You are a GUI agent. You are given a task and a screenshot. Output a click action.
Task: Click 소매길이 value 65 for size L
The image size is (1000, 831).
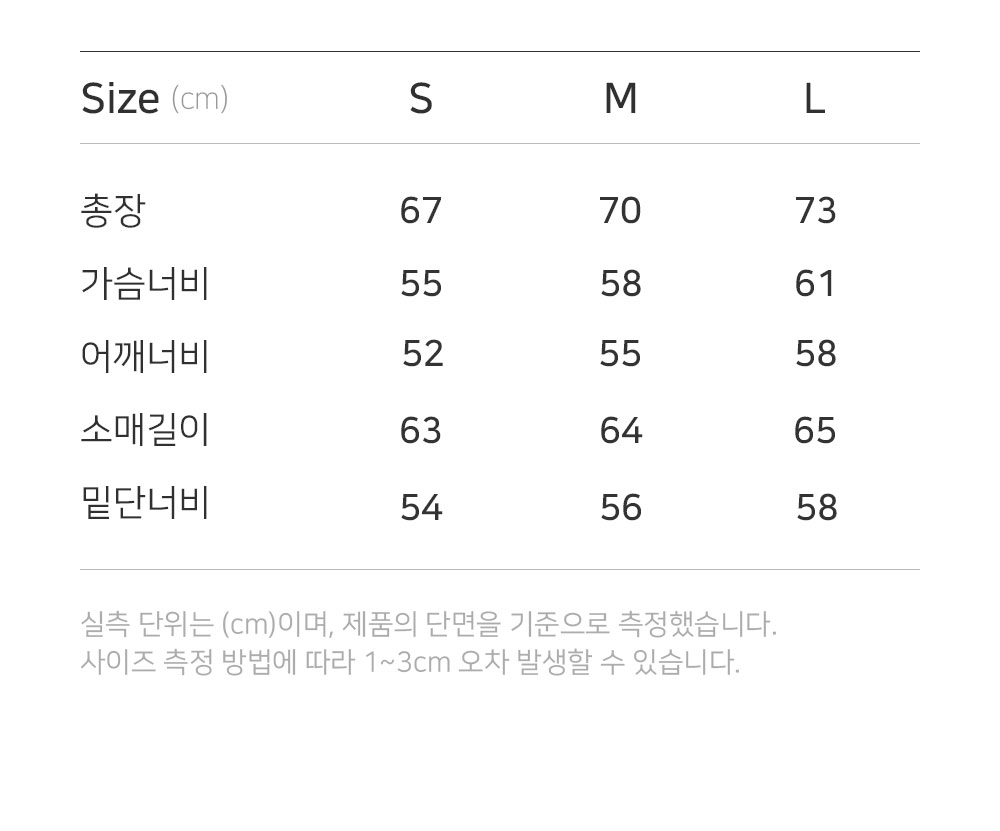pyautogui.click(x=815, y=431)
